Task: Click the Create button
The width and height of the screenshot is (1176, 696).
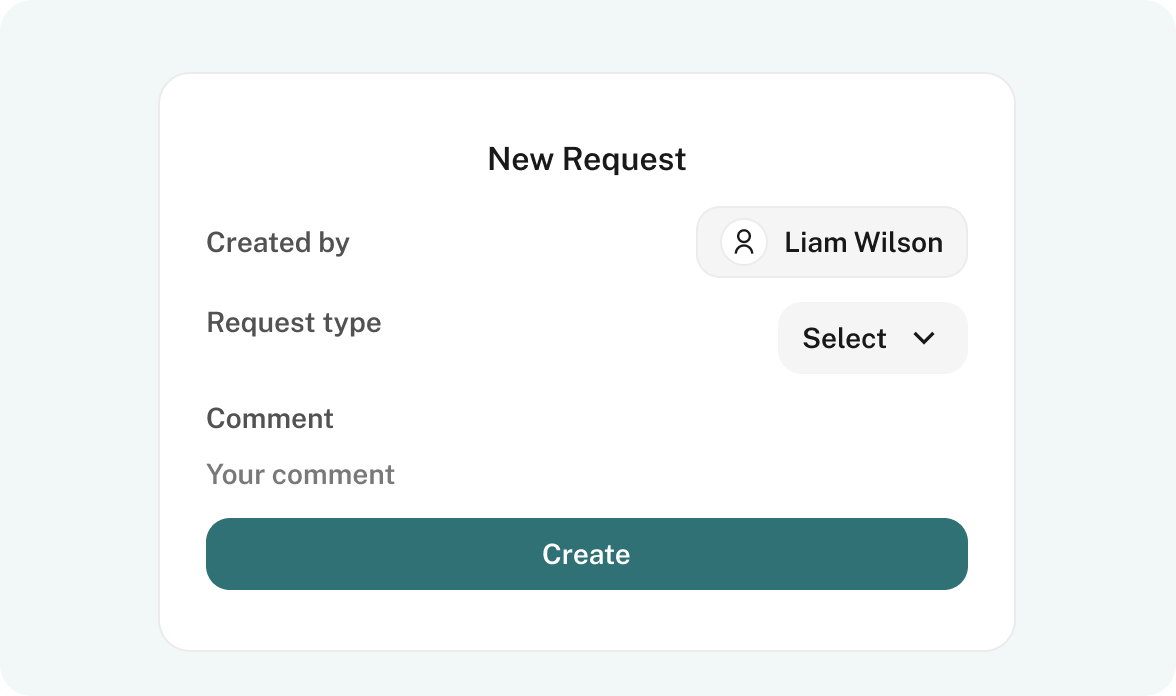Action: click(586, 554)
